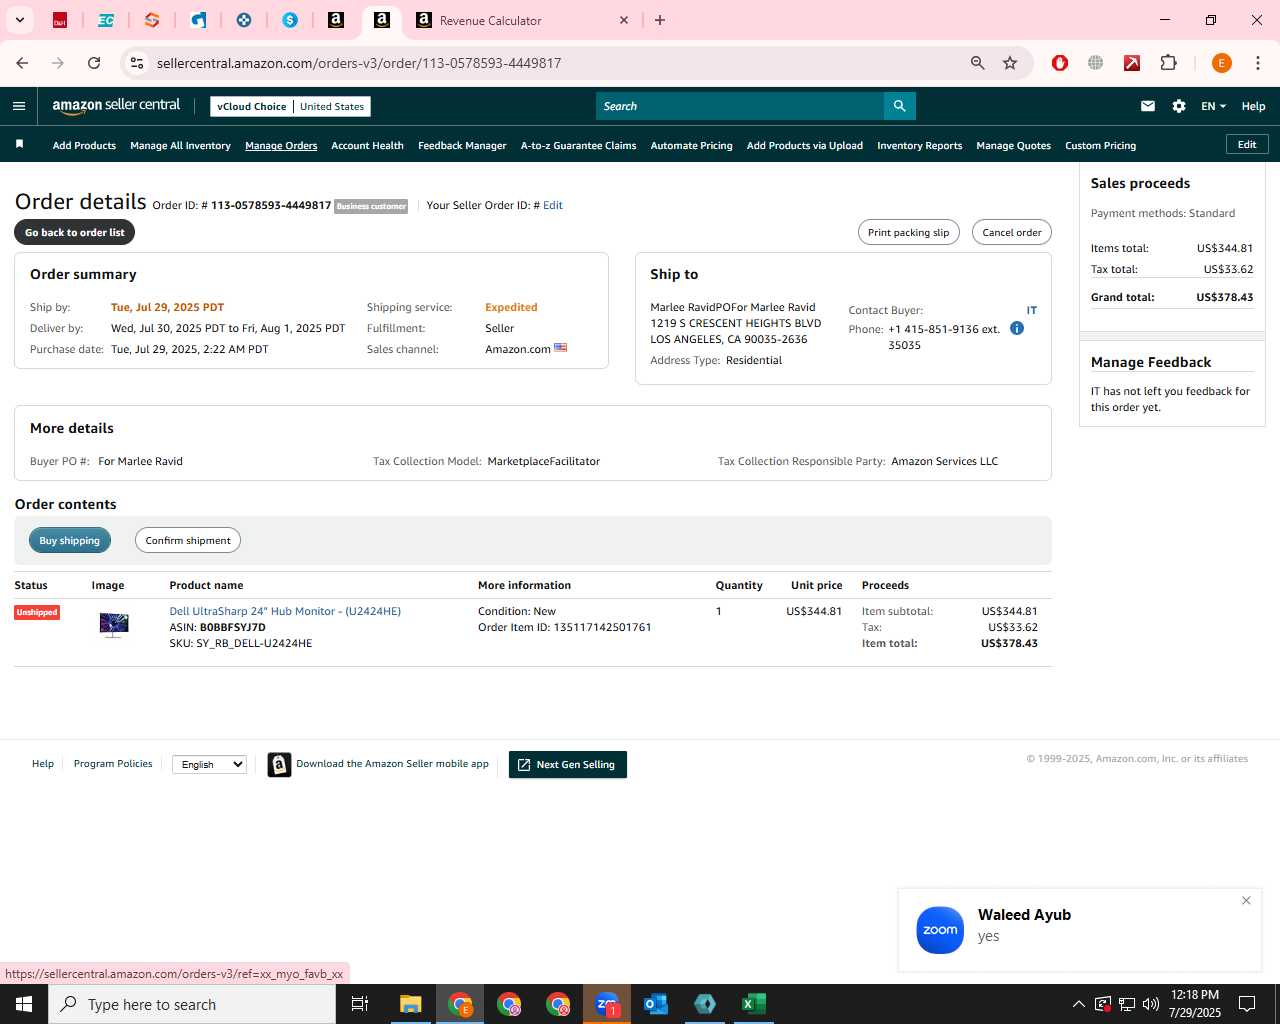The height and width of the screenshot is (1024, 1280).
Task: Open Custom Pricing menu item
Action: [1100, 145]
